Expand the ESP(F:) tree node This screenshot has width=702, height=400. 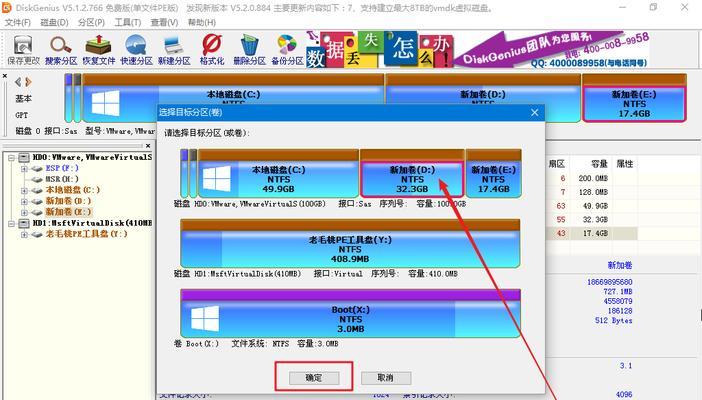[24, 168]
